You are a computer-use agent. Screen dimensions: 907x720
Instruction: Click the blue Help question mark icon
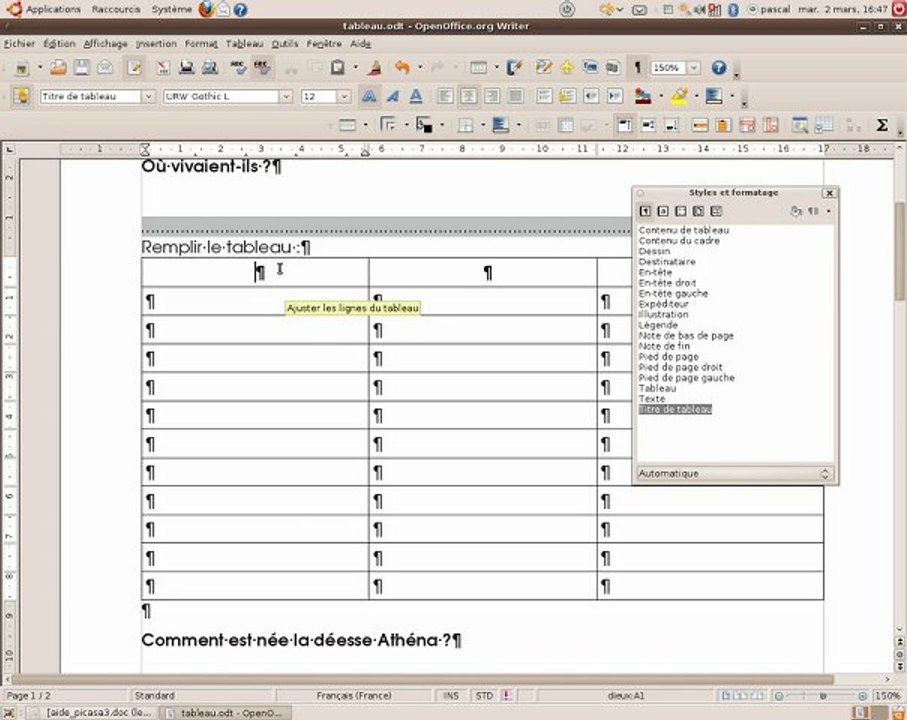point(719,68)
